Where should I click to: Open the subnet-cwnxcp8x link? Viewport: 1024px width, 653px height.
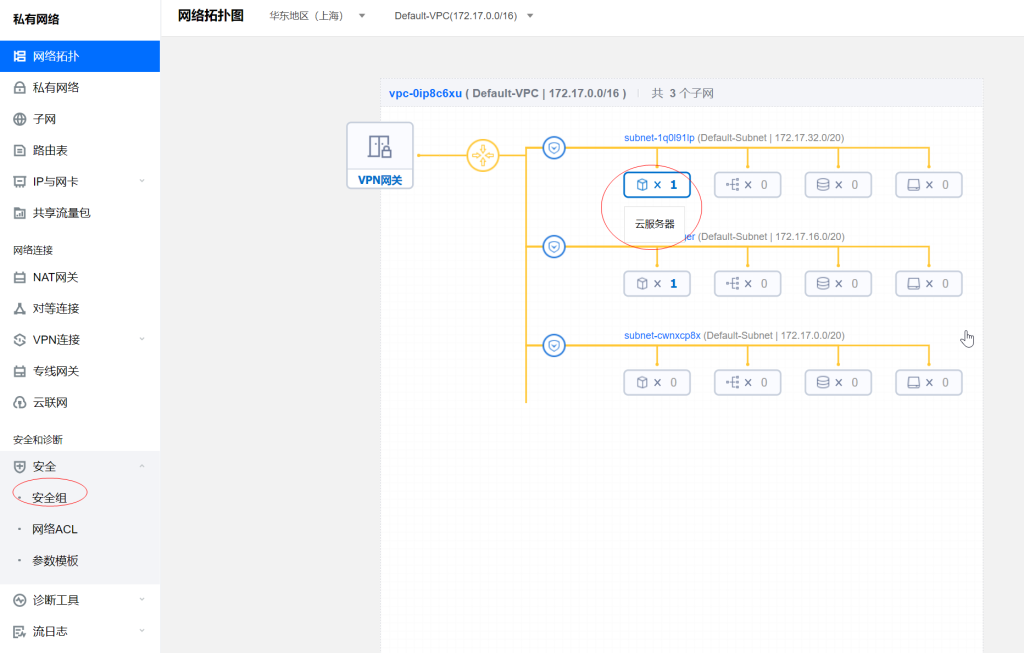pyautogui.click(x=662, y=336)
